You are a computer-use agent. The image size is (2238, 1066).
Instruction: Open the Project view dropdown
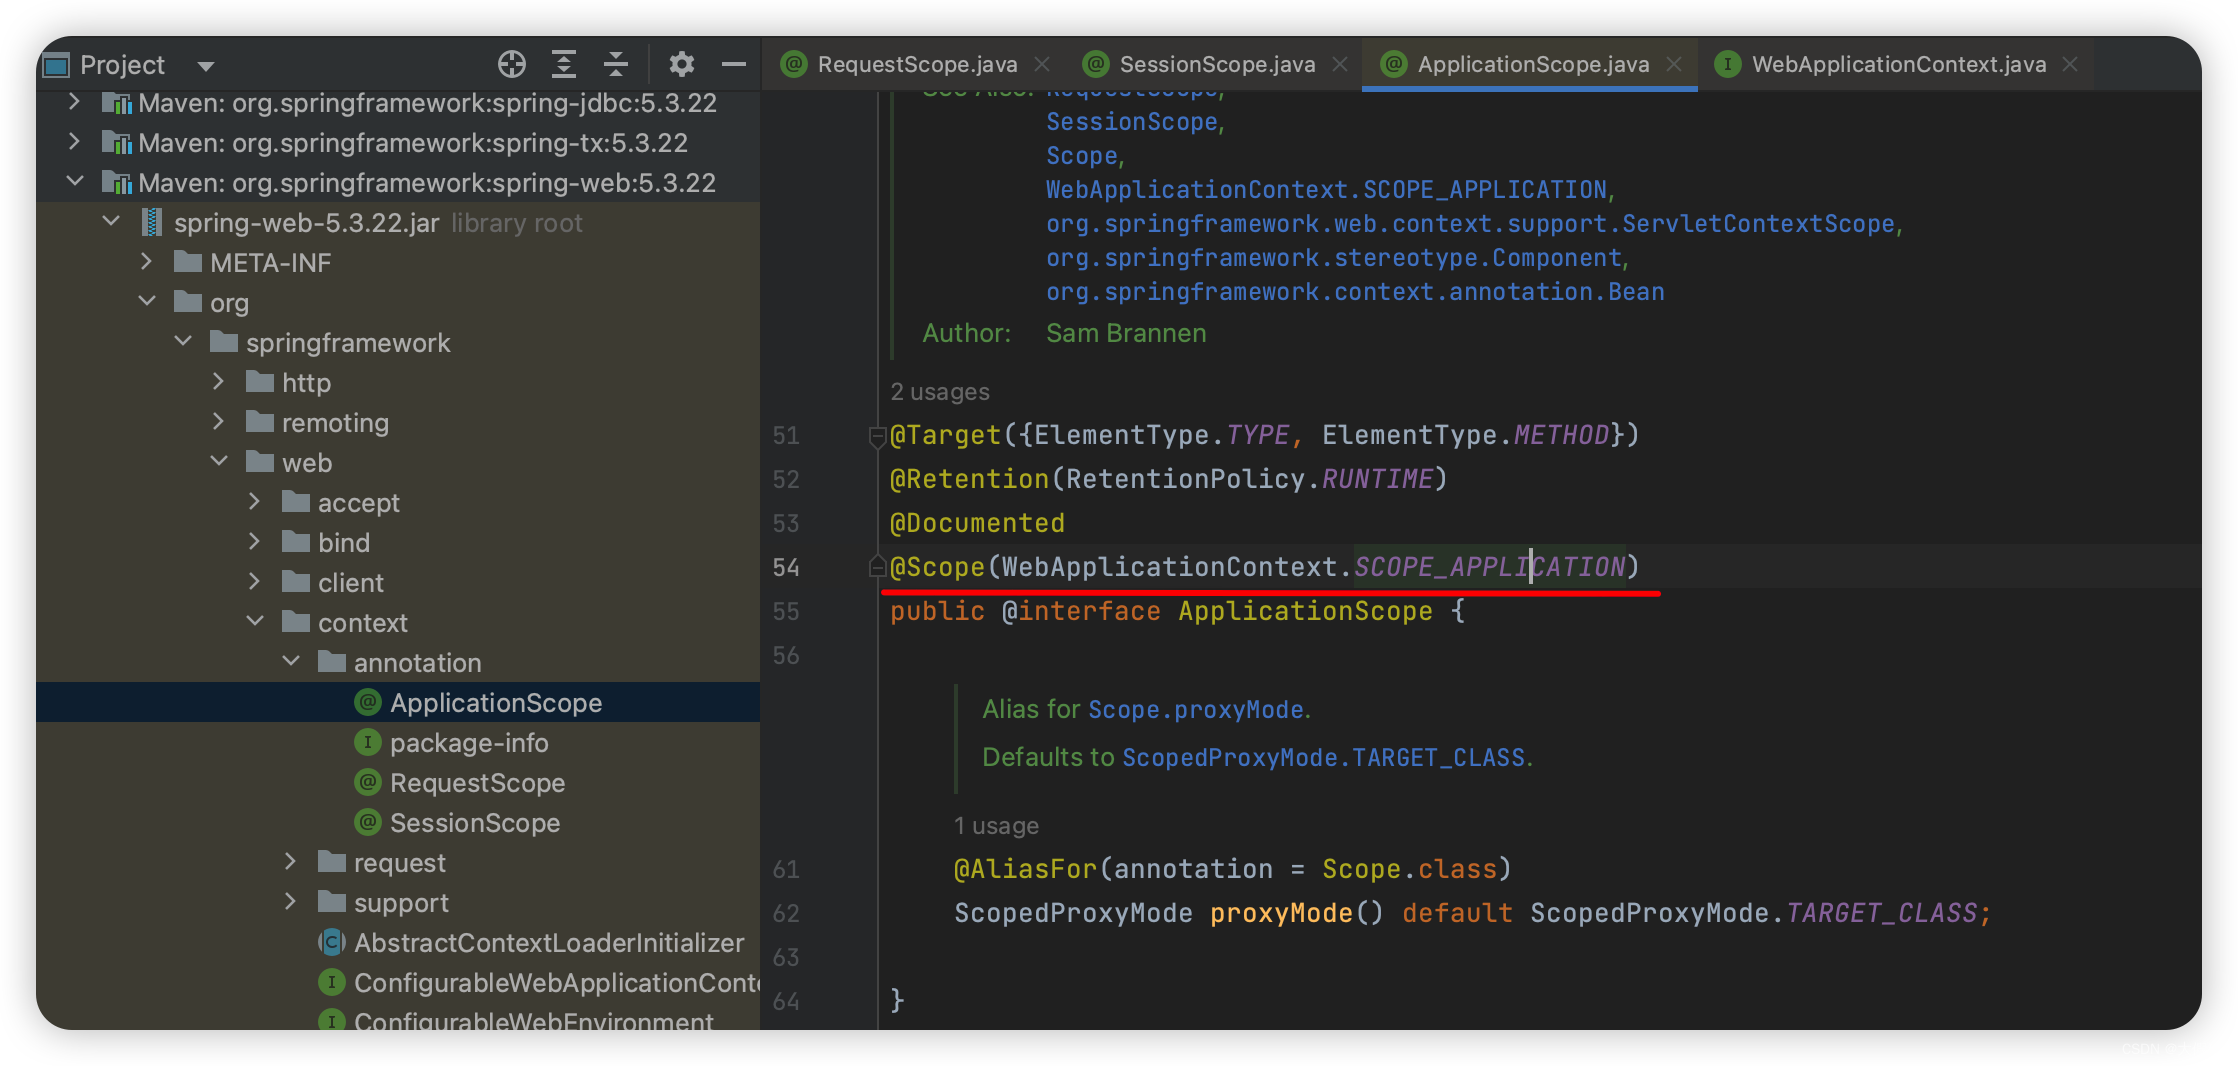[206, 66]
